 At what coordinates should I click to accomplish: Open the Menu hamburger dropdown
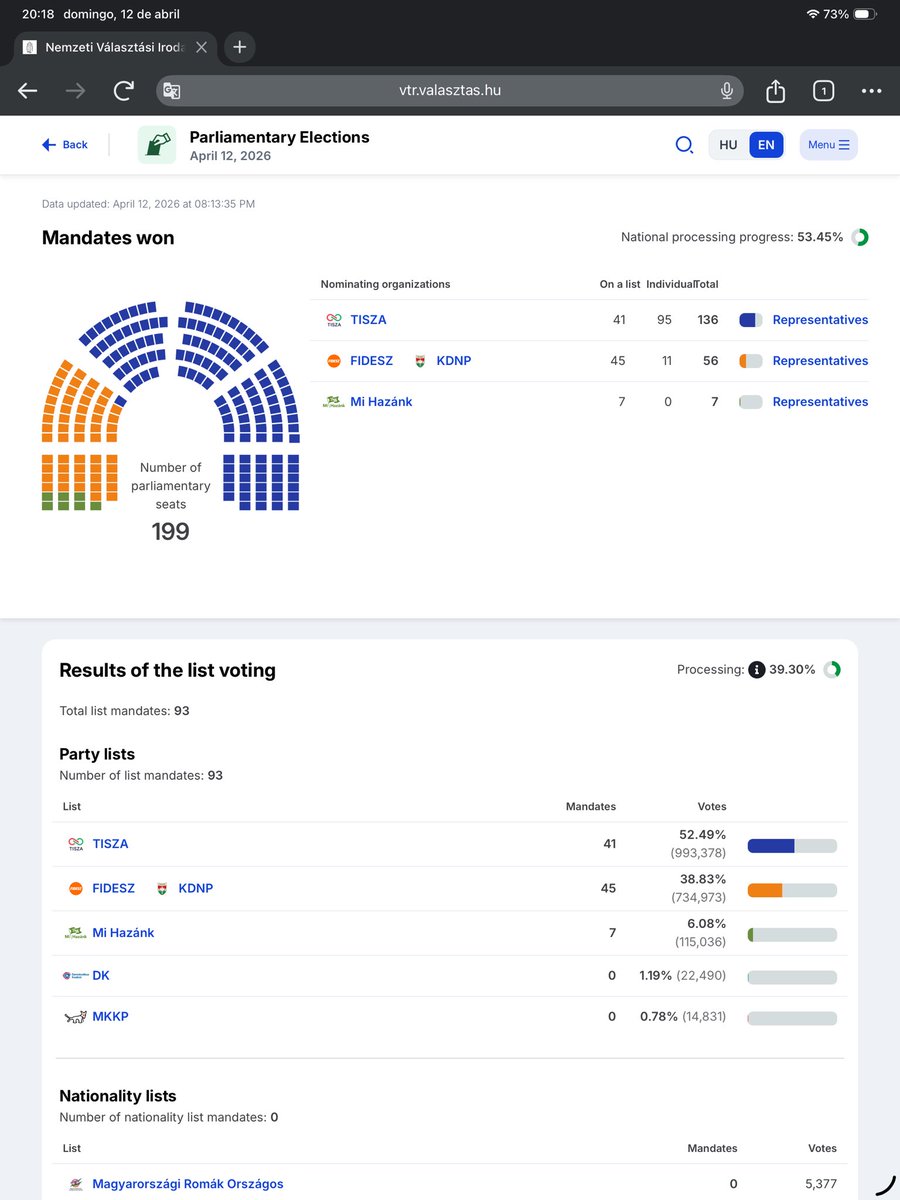pyautogui.click(x=828, y=145)
